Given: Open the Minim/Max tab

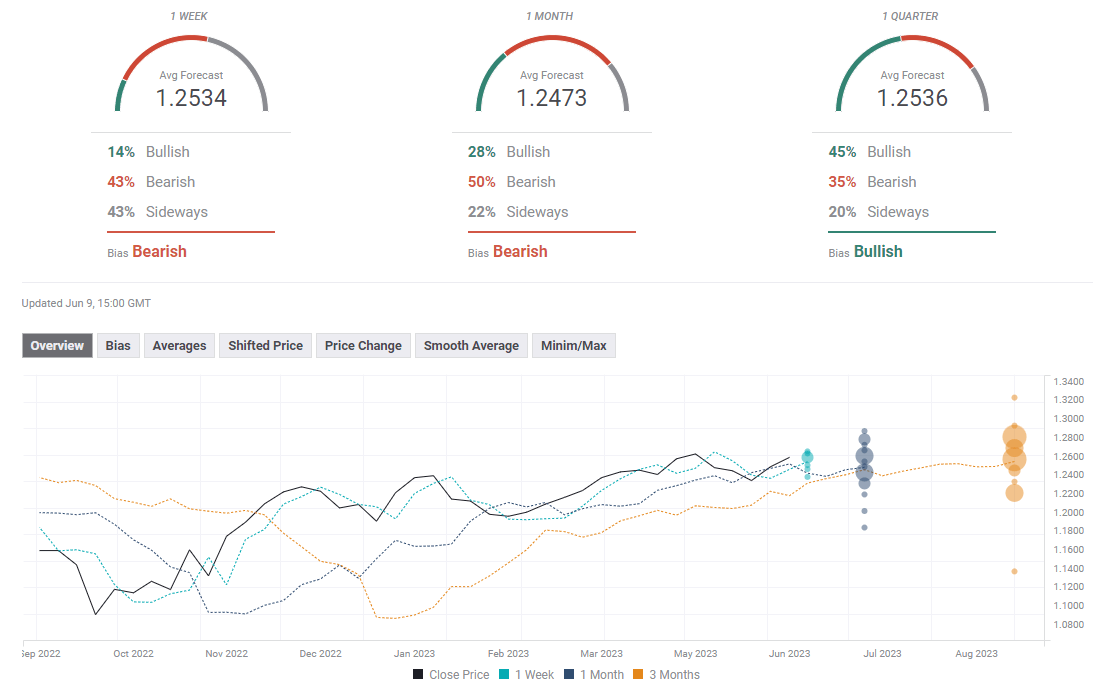Looking at the screenshot, I should tap(574, 346).
